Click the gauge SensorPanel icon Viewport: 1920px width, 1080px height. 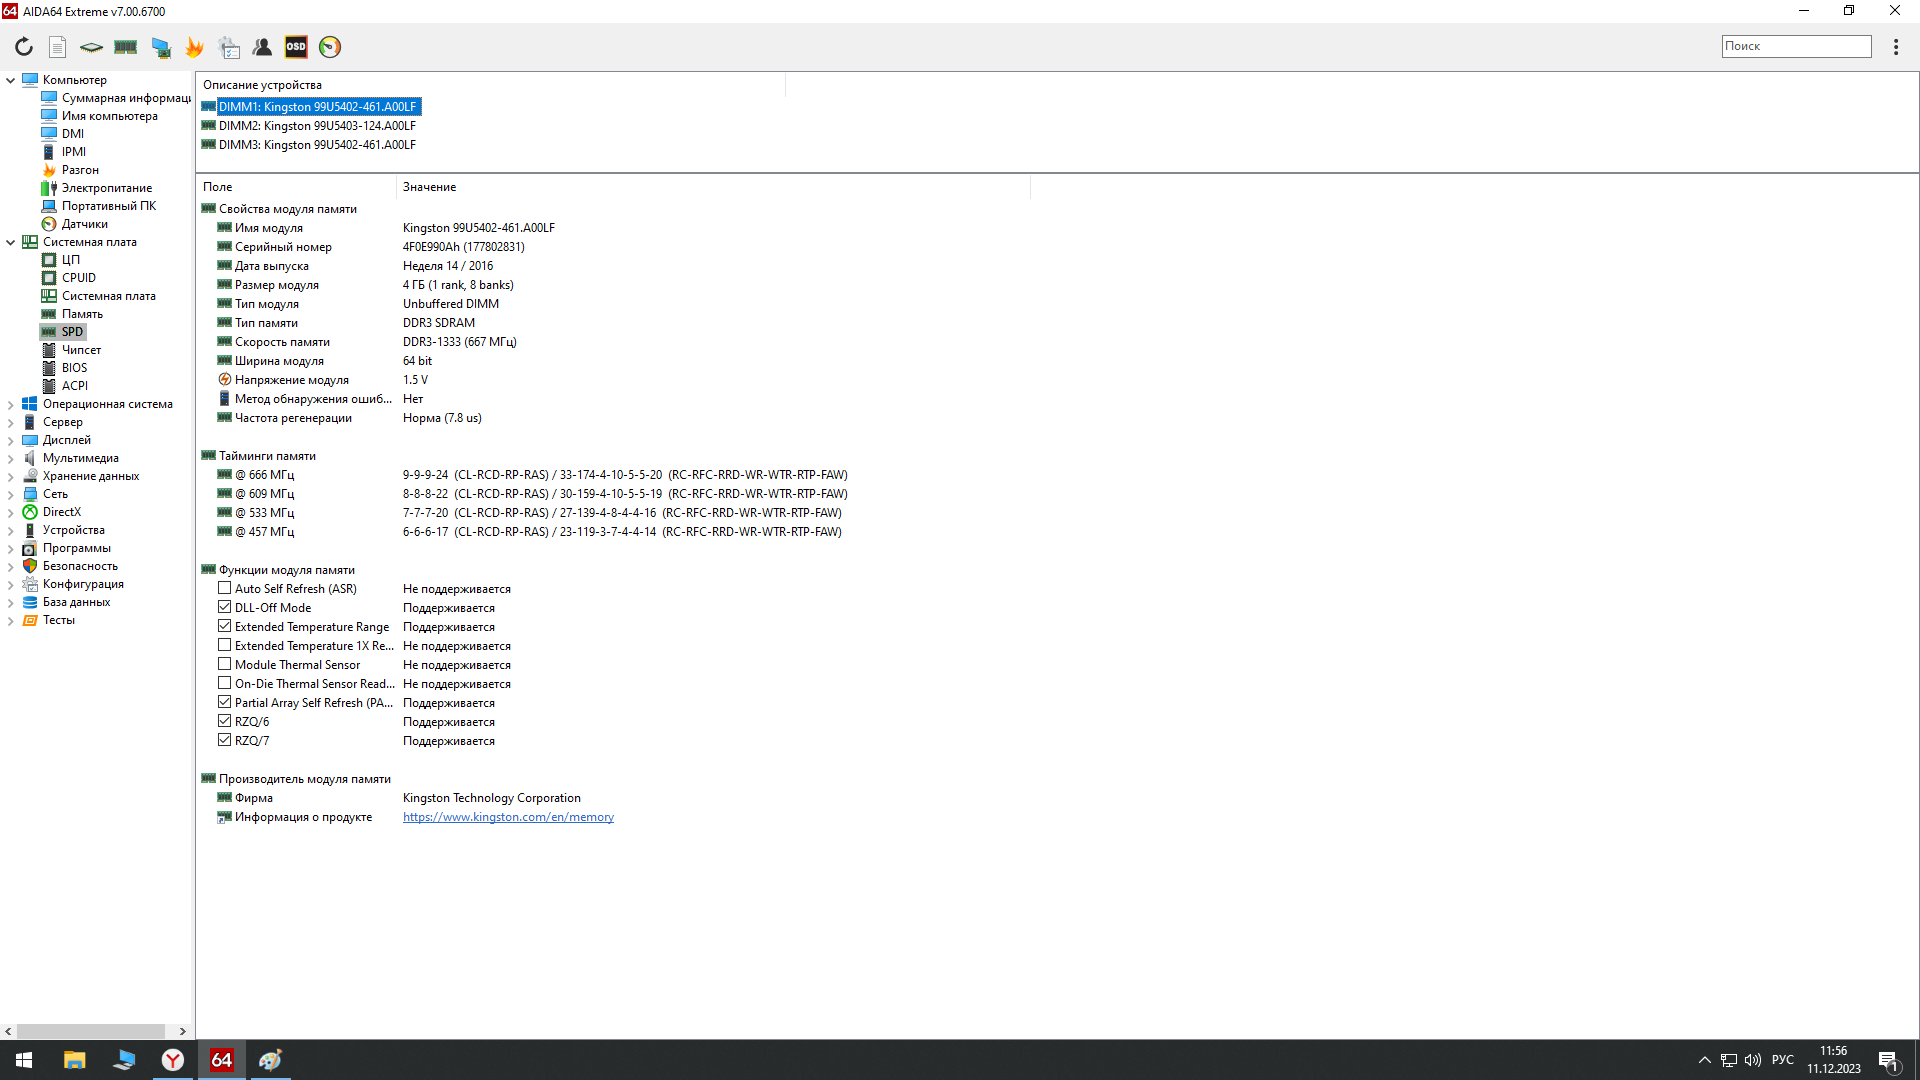(x=330, y=47)
